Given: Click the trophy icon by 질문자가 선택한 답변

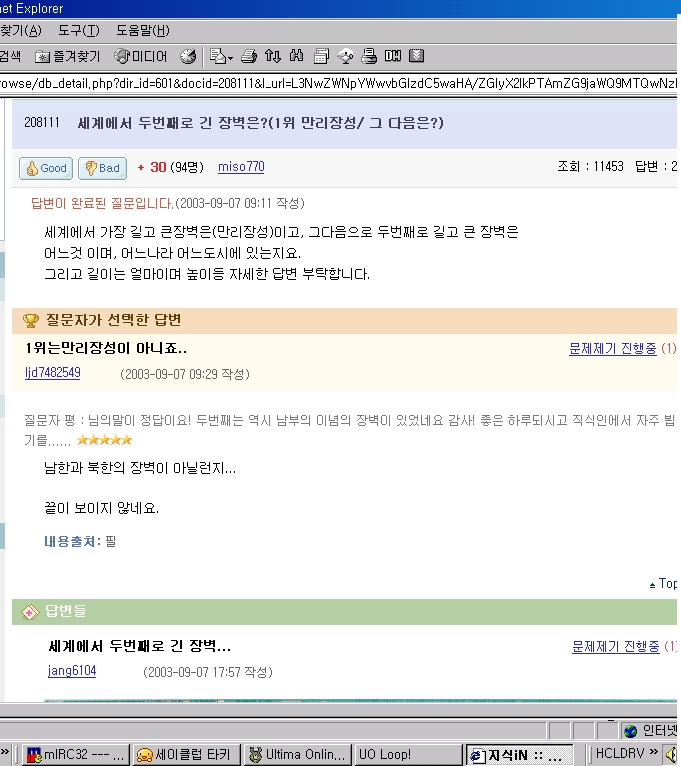Looking at the screenshot, I should pos(31,320).
